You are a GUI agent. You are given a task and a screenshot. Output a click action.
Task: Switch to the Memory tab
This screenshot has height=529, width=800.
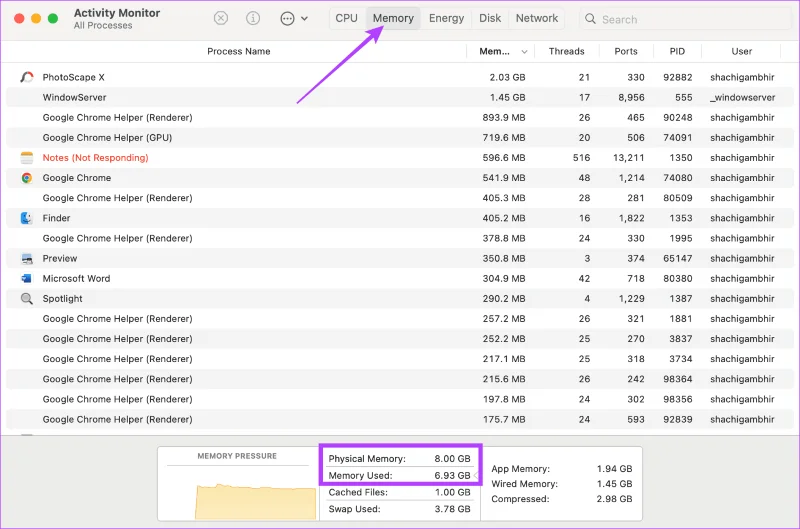click(x=393, y=18)
